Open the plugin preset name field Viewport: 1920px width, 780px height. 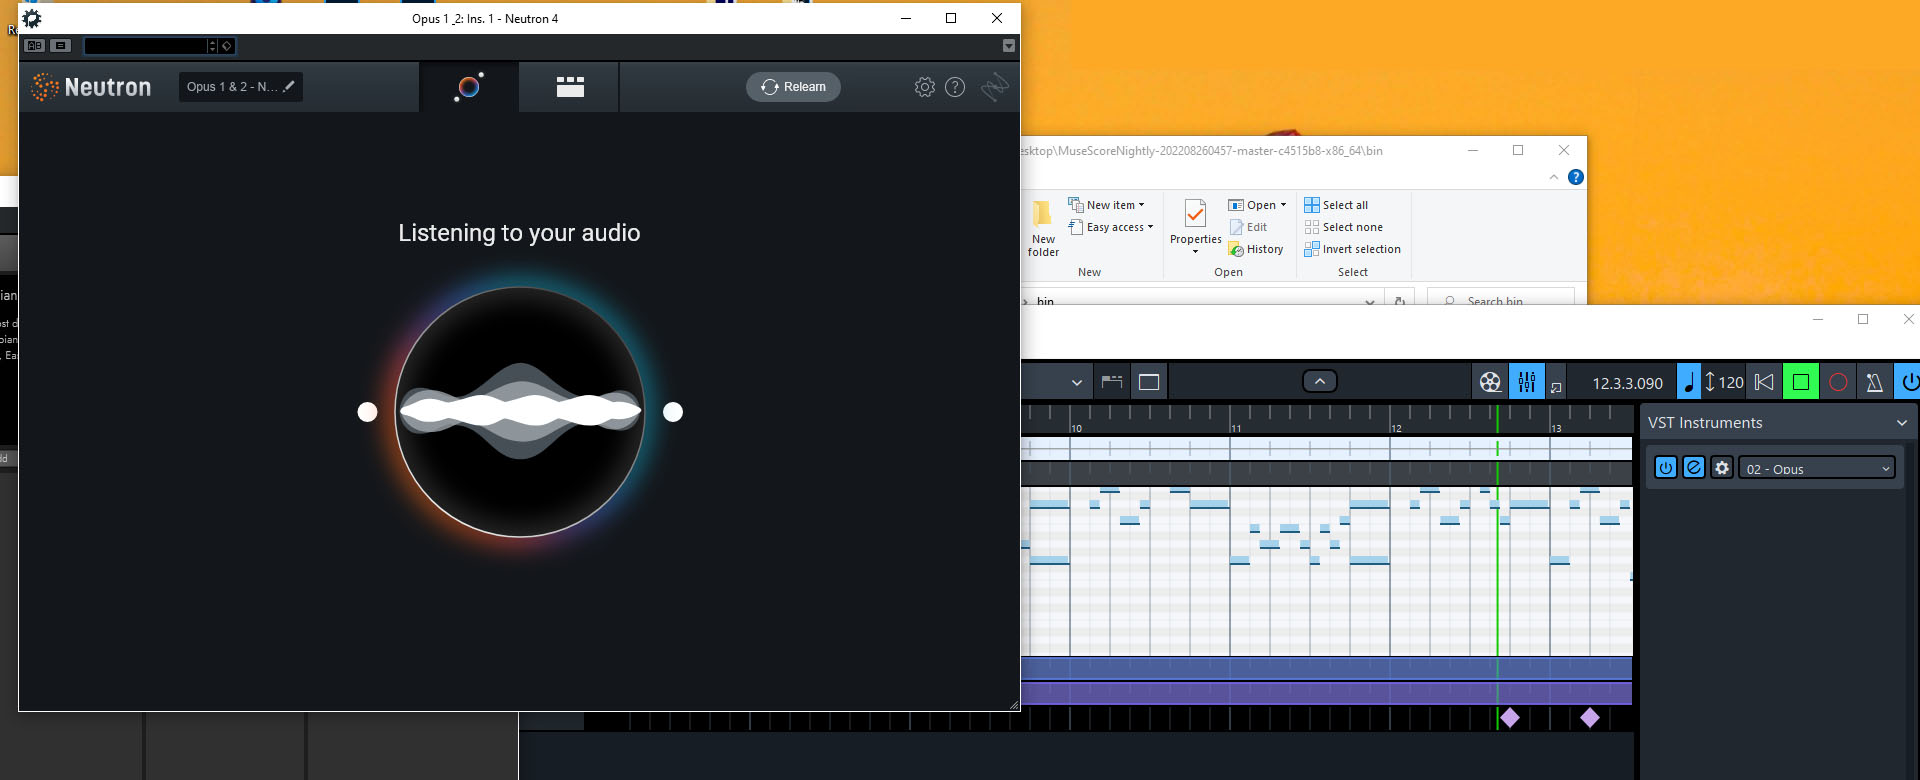click(145, 46)
